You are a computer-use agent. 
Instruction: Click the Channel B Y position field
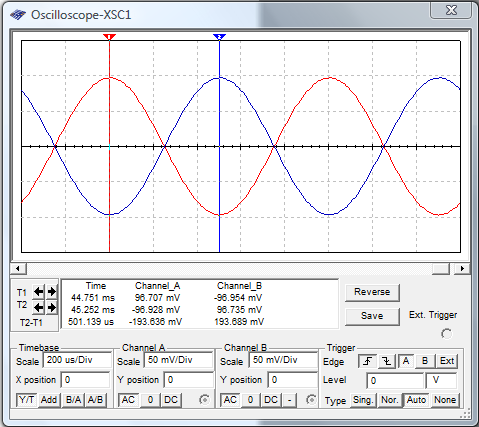[x=293, y=380]
